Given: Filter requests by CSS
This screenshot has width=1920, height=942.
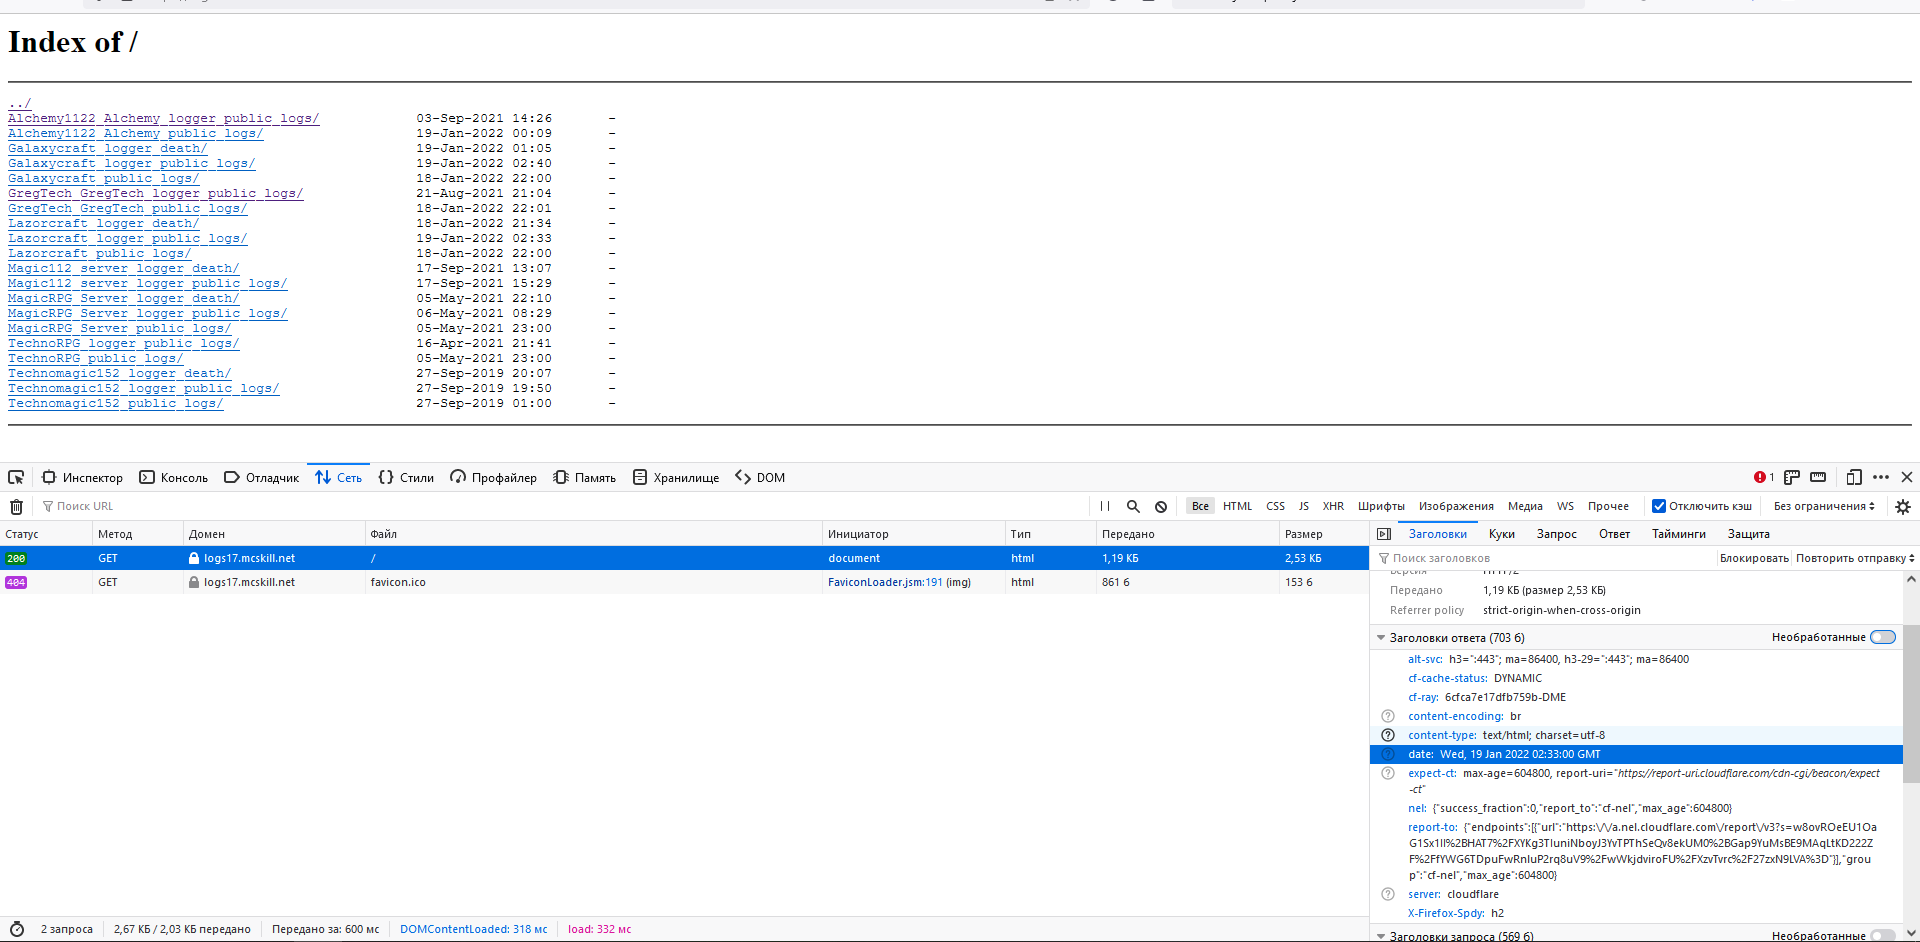Looking at the screenshot, I should (1275, 506).
